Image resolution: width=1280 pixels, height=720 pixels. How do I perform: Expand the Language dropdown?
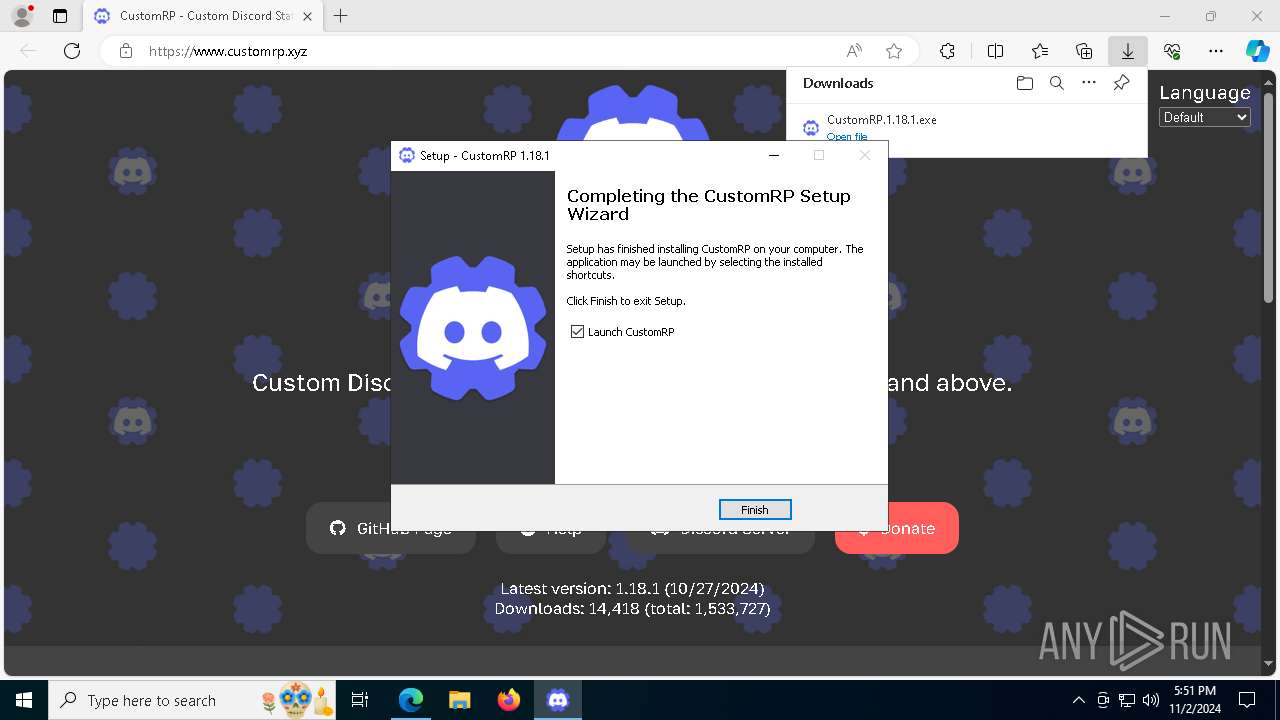pos(1205,117)
